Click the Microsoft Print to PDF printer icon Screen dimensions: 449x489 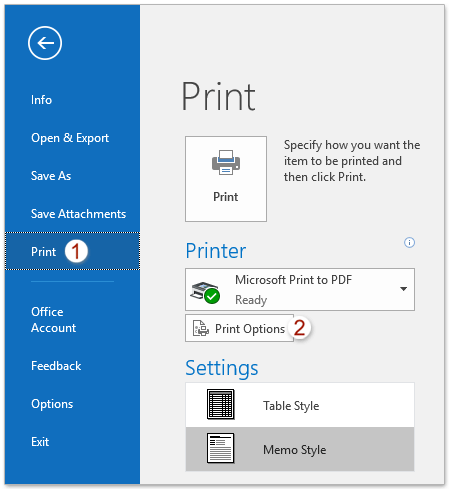(x=205, y=292)
